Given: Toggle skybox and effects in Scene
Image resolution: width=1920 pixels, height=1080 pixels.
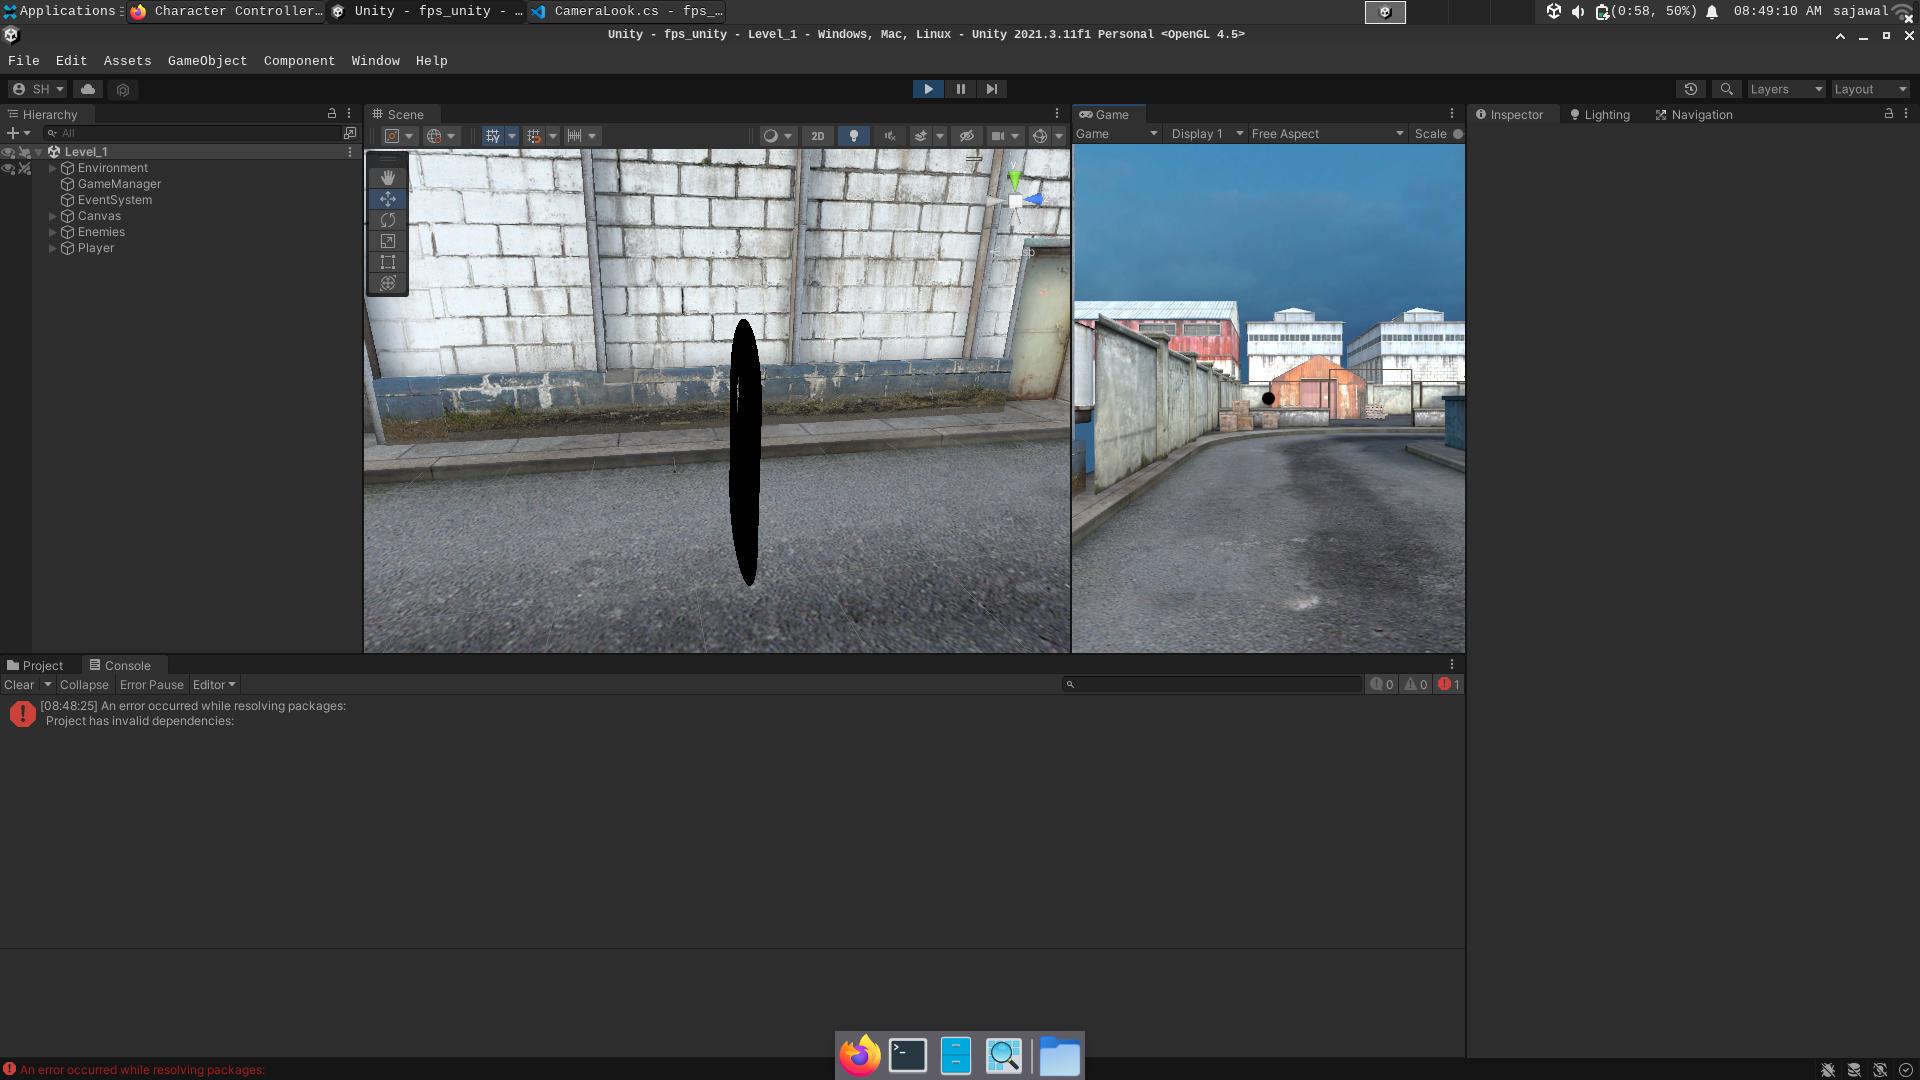Looking at the screenshot, I should 921,136.
